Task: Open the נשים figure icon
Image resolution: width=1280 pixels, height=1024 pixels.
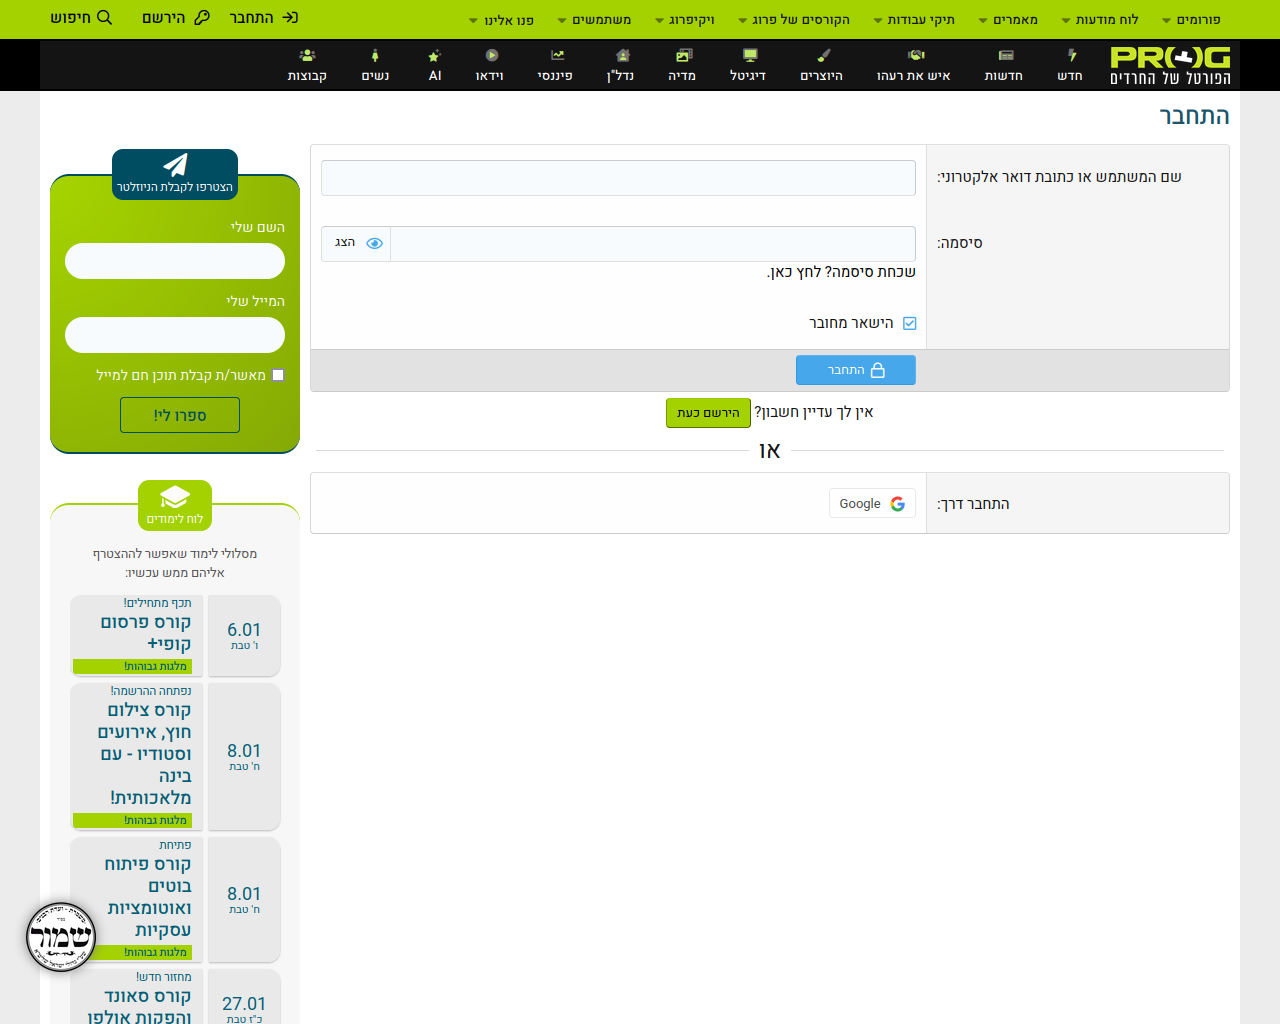Action: 375,56
